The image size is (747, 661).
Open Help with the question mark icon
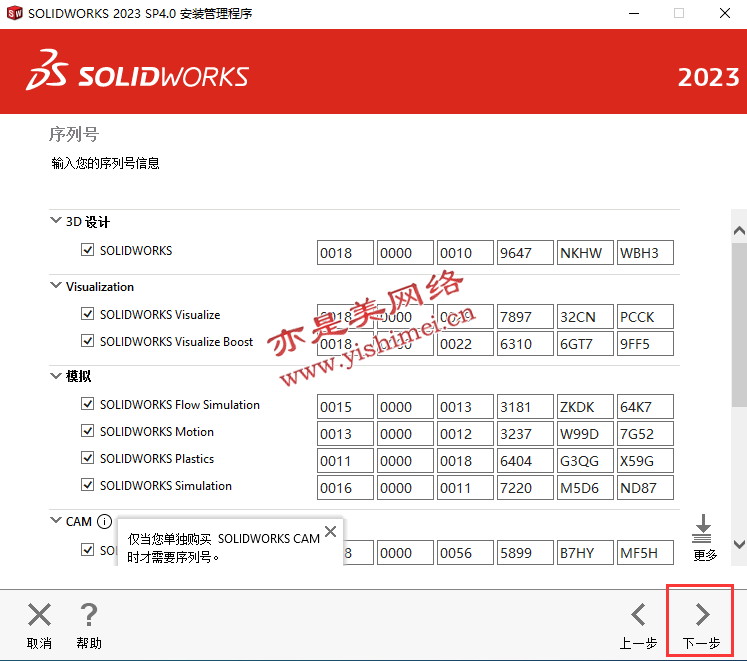(x=89, y=614)
